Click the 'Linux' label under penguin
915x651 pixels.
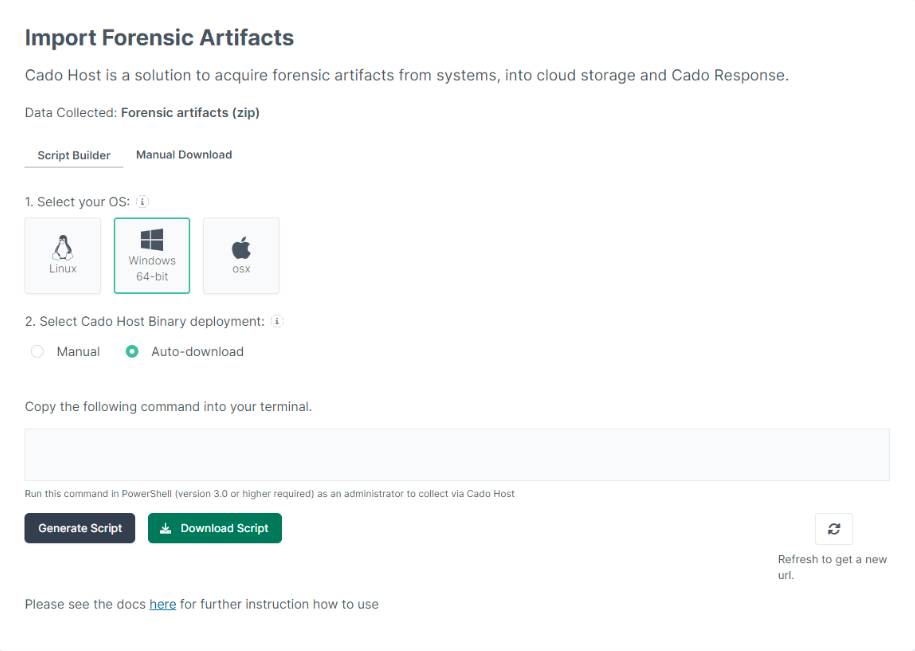(x=63, y=269)
